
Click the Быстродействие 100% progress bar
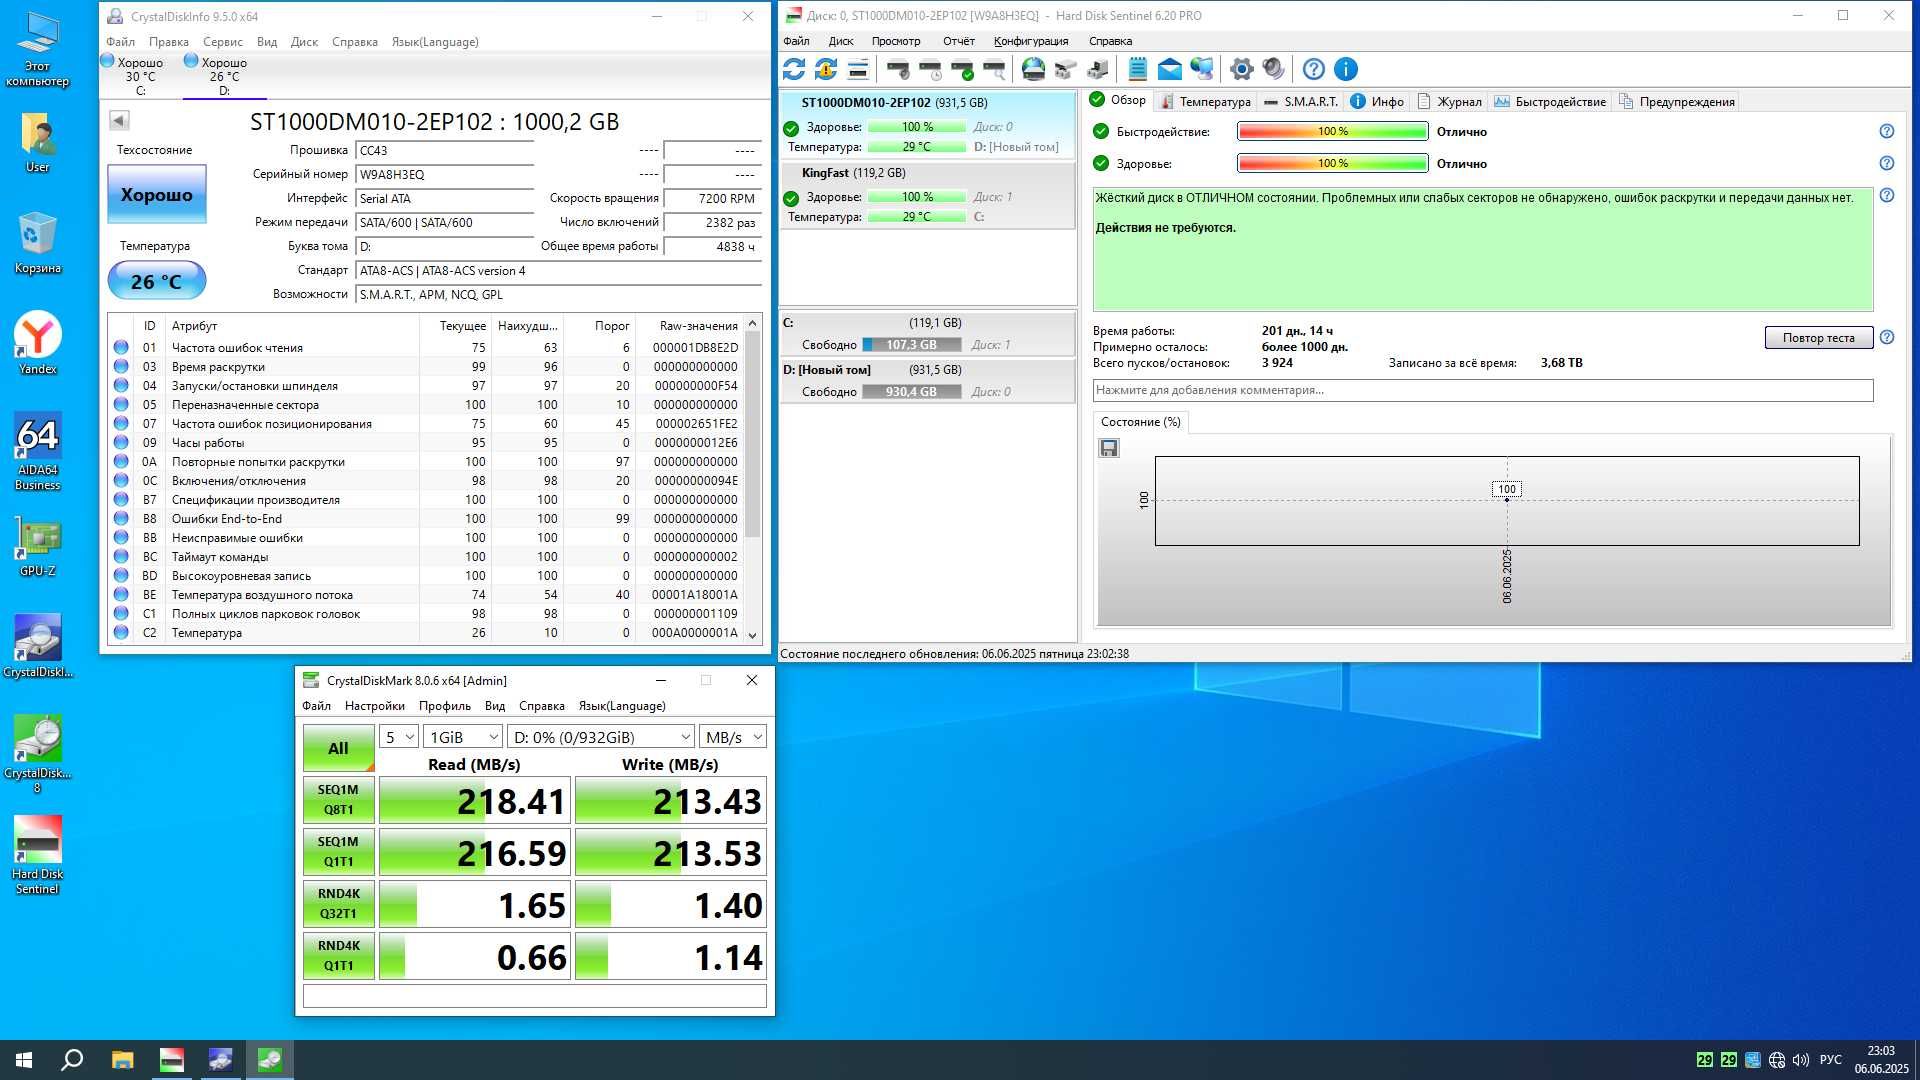[1332, 131]
